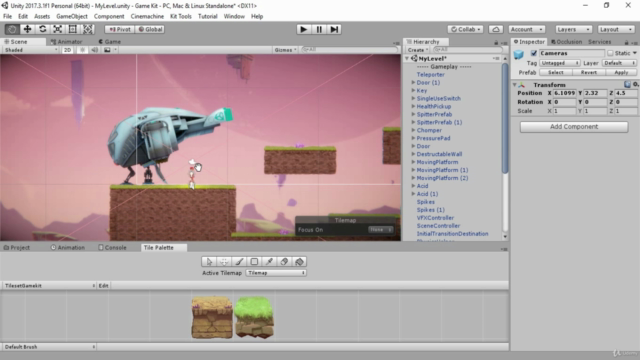Open the GameObject menu
Image resolution: width=640 pixels, height=360 pixels.
click(x=72, y=16)
